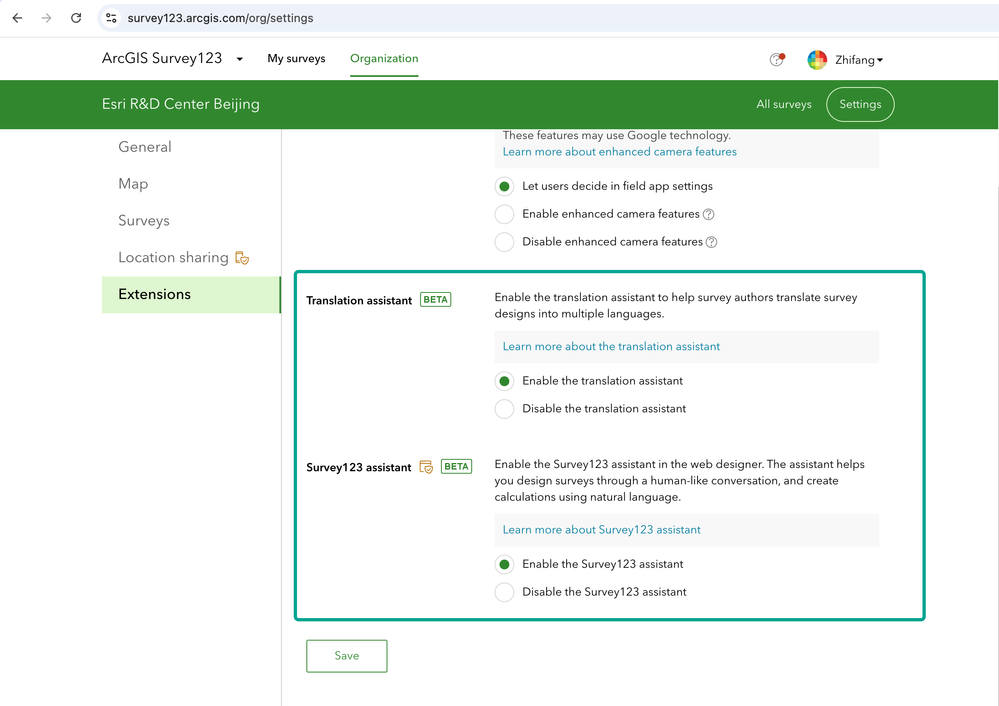
Task: Open site information icon in address bar
Action: click(111, 18)
